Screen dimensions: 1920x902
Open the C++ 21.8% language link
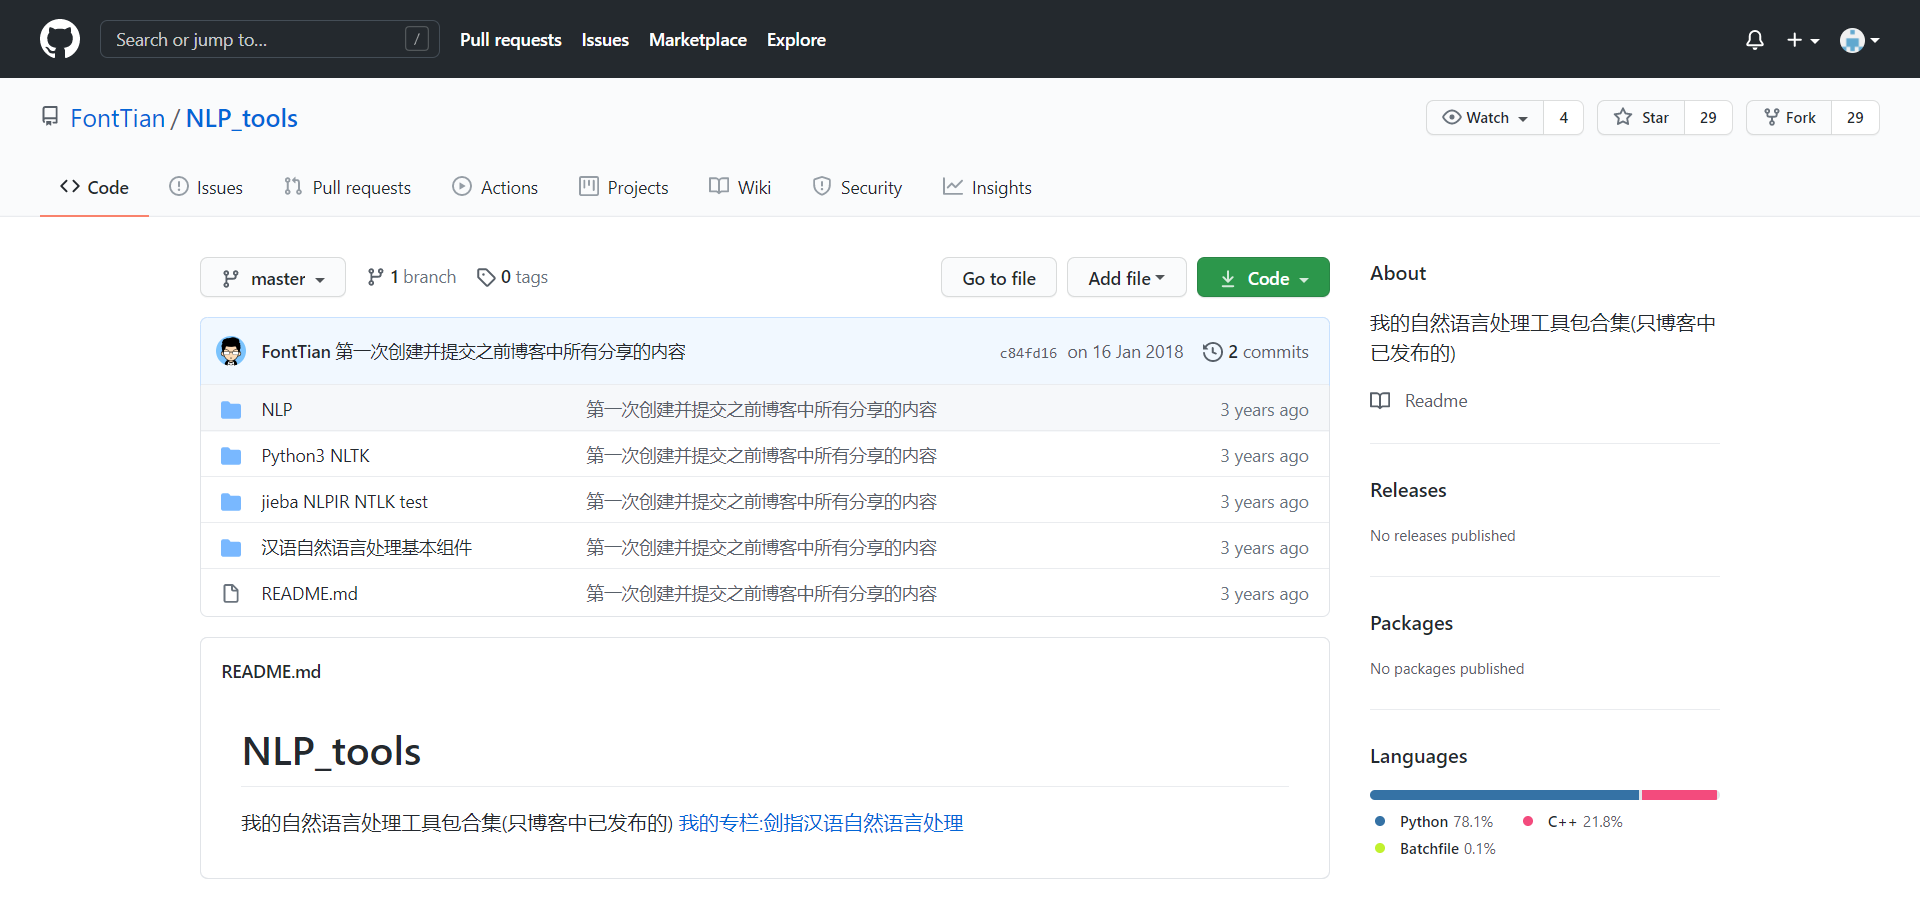click(x=1573, y=822)
